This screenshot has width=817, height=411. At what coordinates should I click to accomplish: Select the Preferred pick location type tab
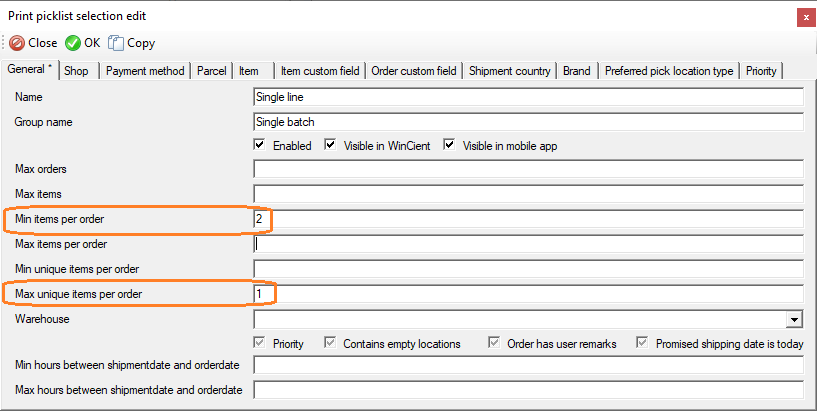pos(669,71)
